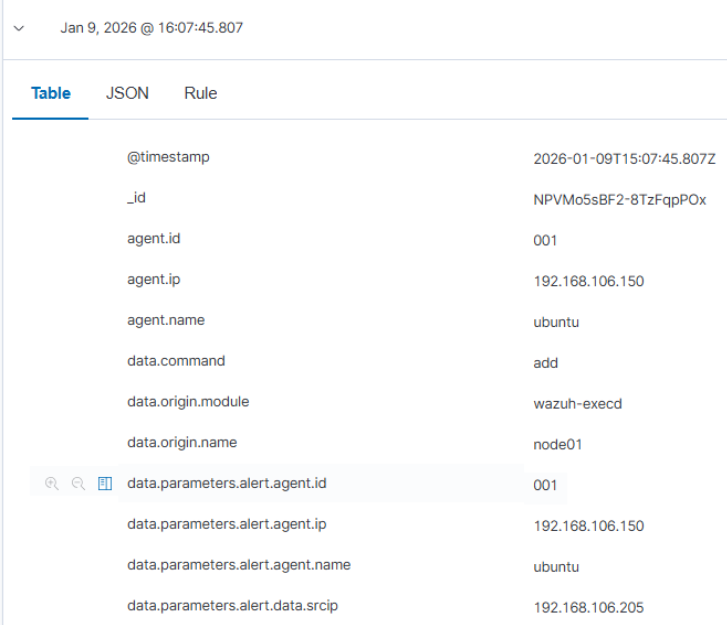Collapse the Jan 9, 2026 document row
Image resolution: width=727 pixels, height=625 pixels.
pos(19,28)
